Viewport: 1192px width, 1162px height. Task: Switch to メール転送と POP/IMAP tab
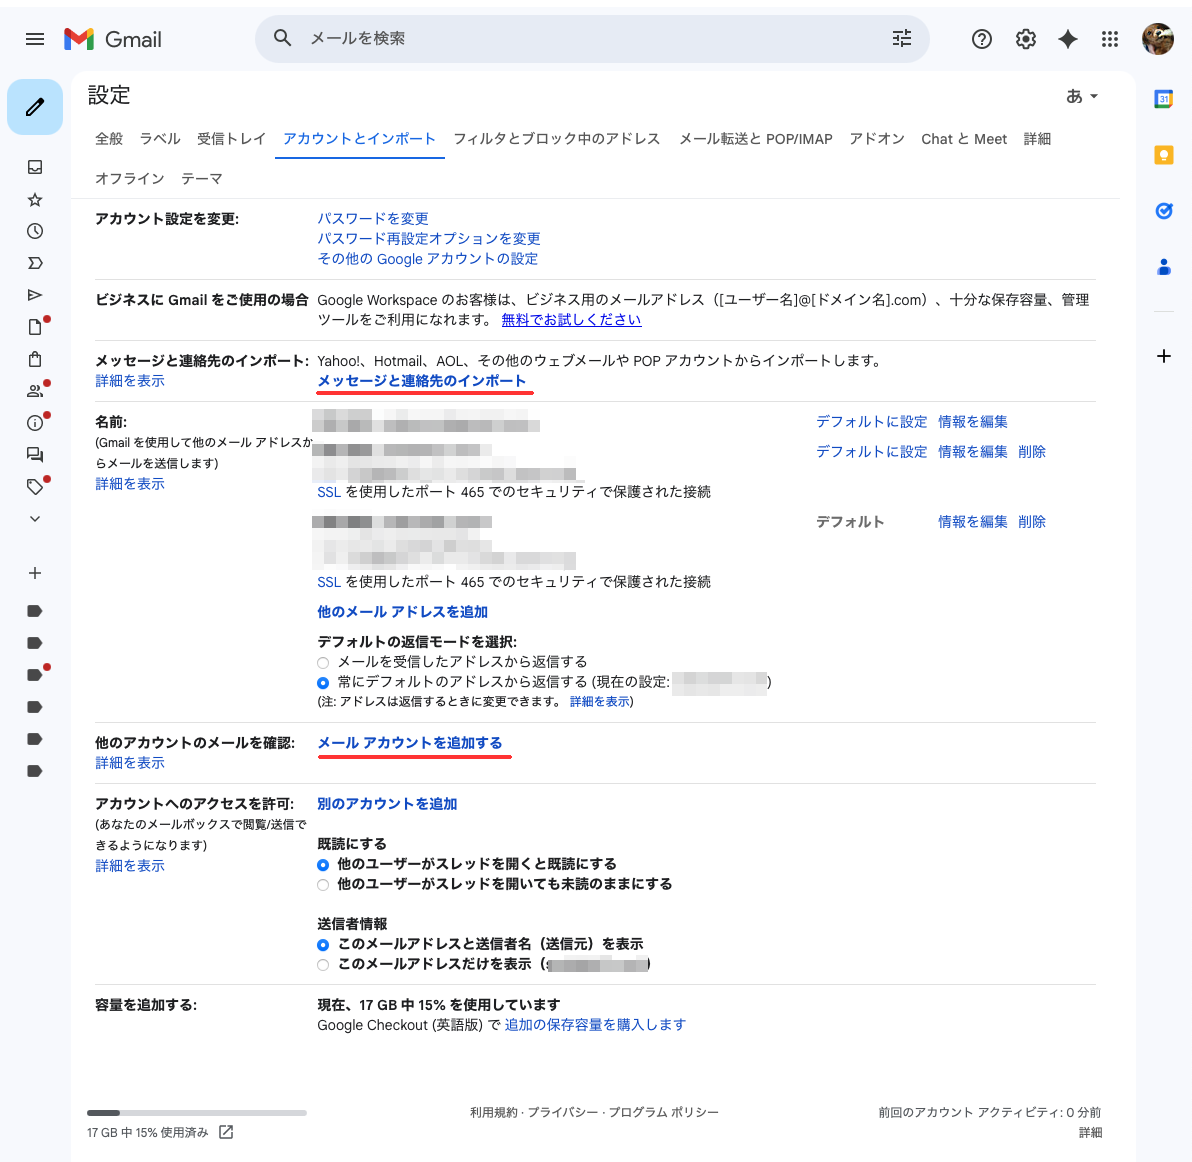click(x=756, y=139)
